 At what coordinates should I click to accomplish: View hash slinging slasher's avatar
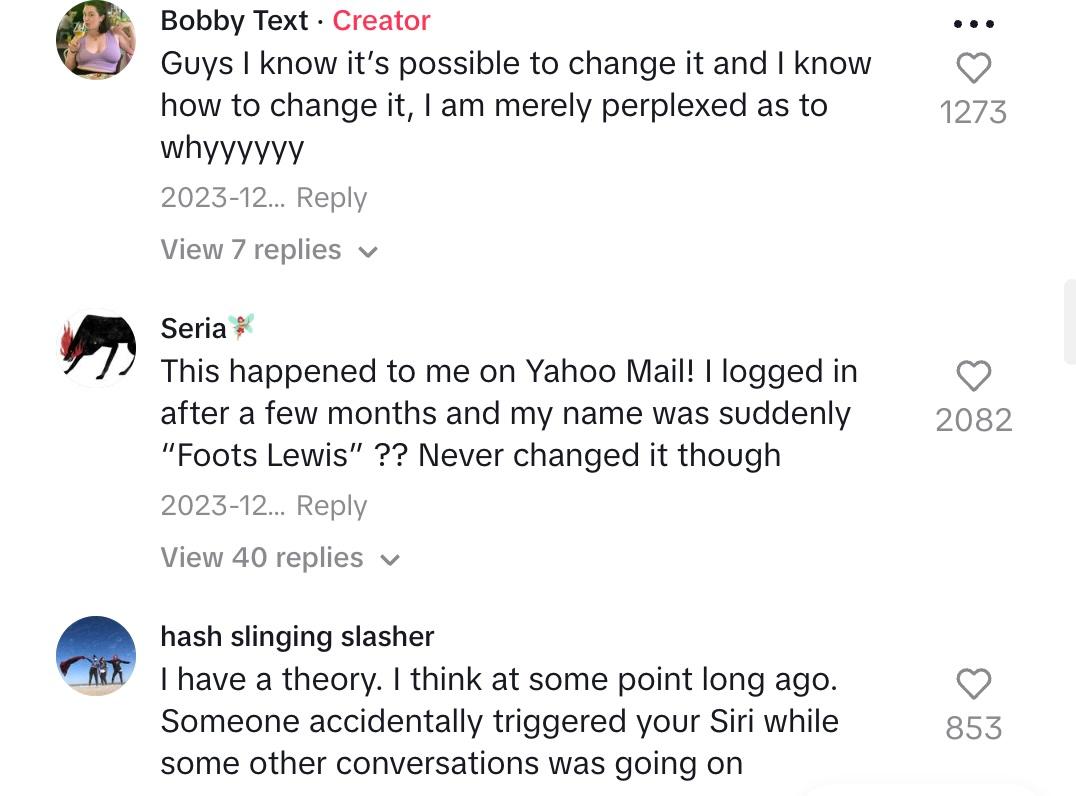[x=95, y=655]
